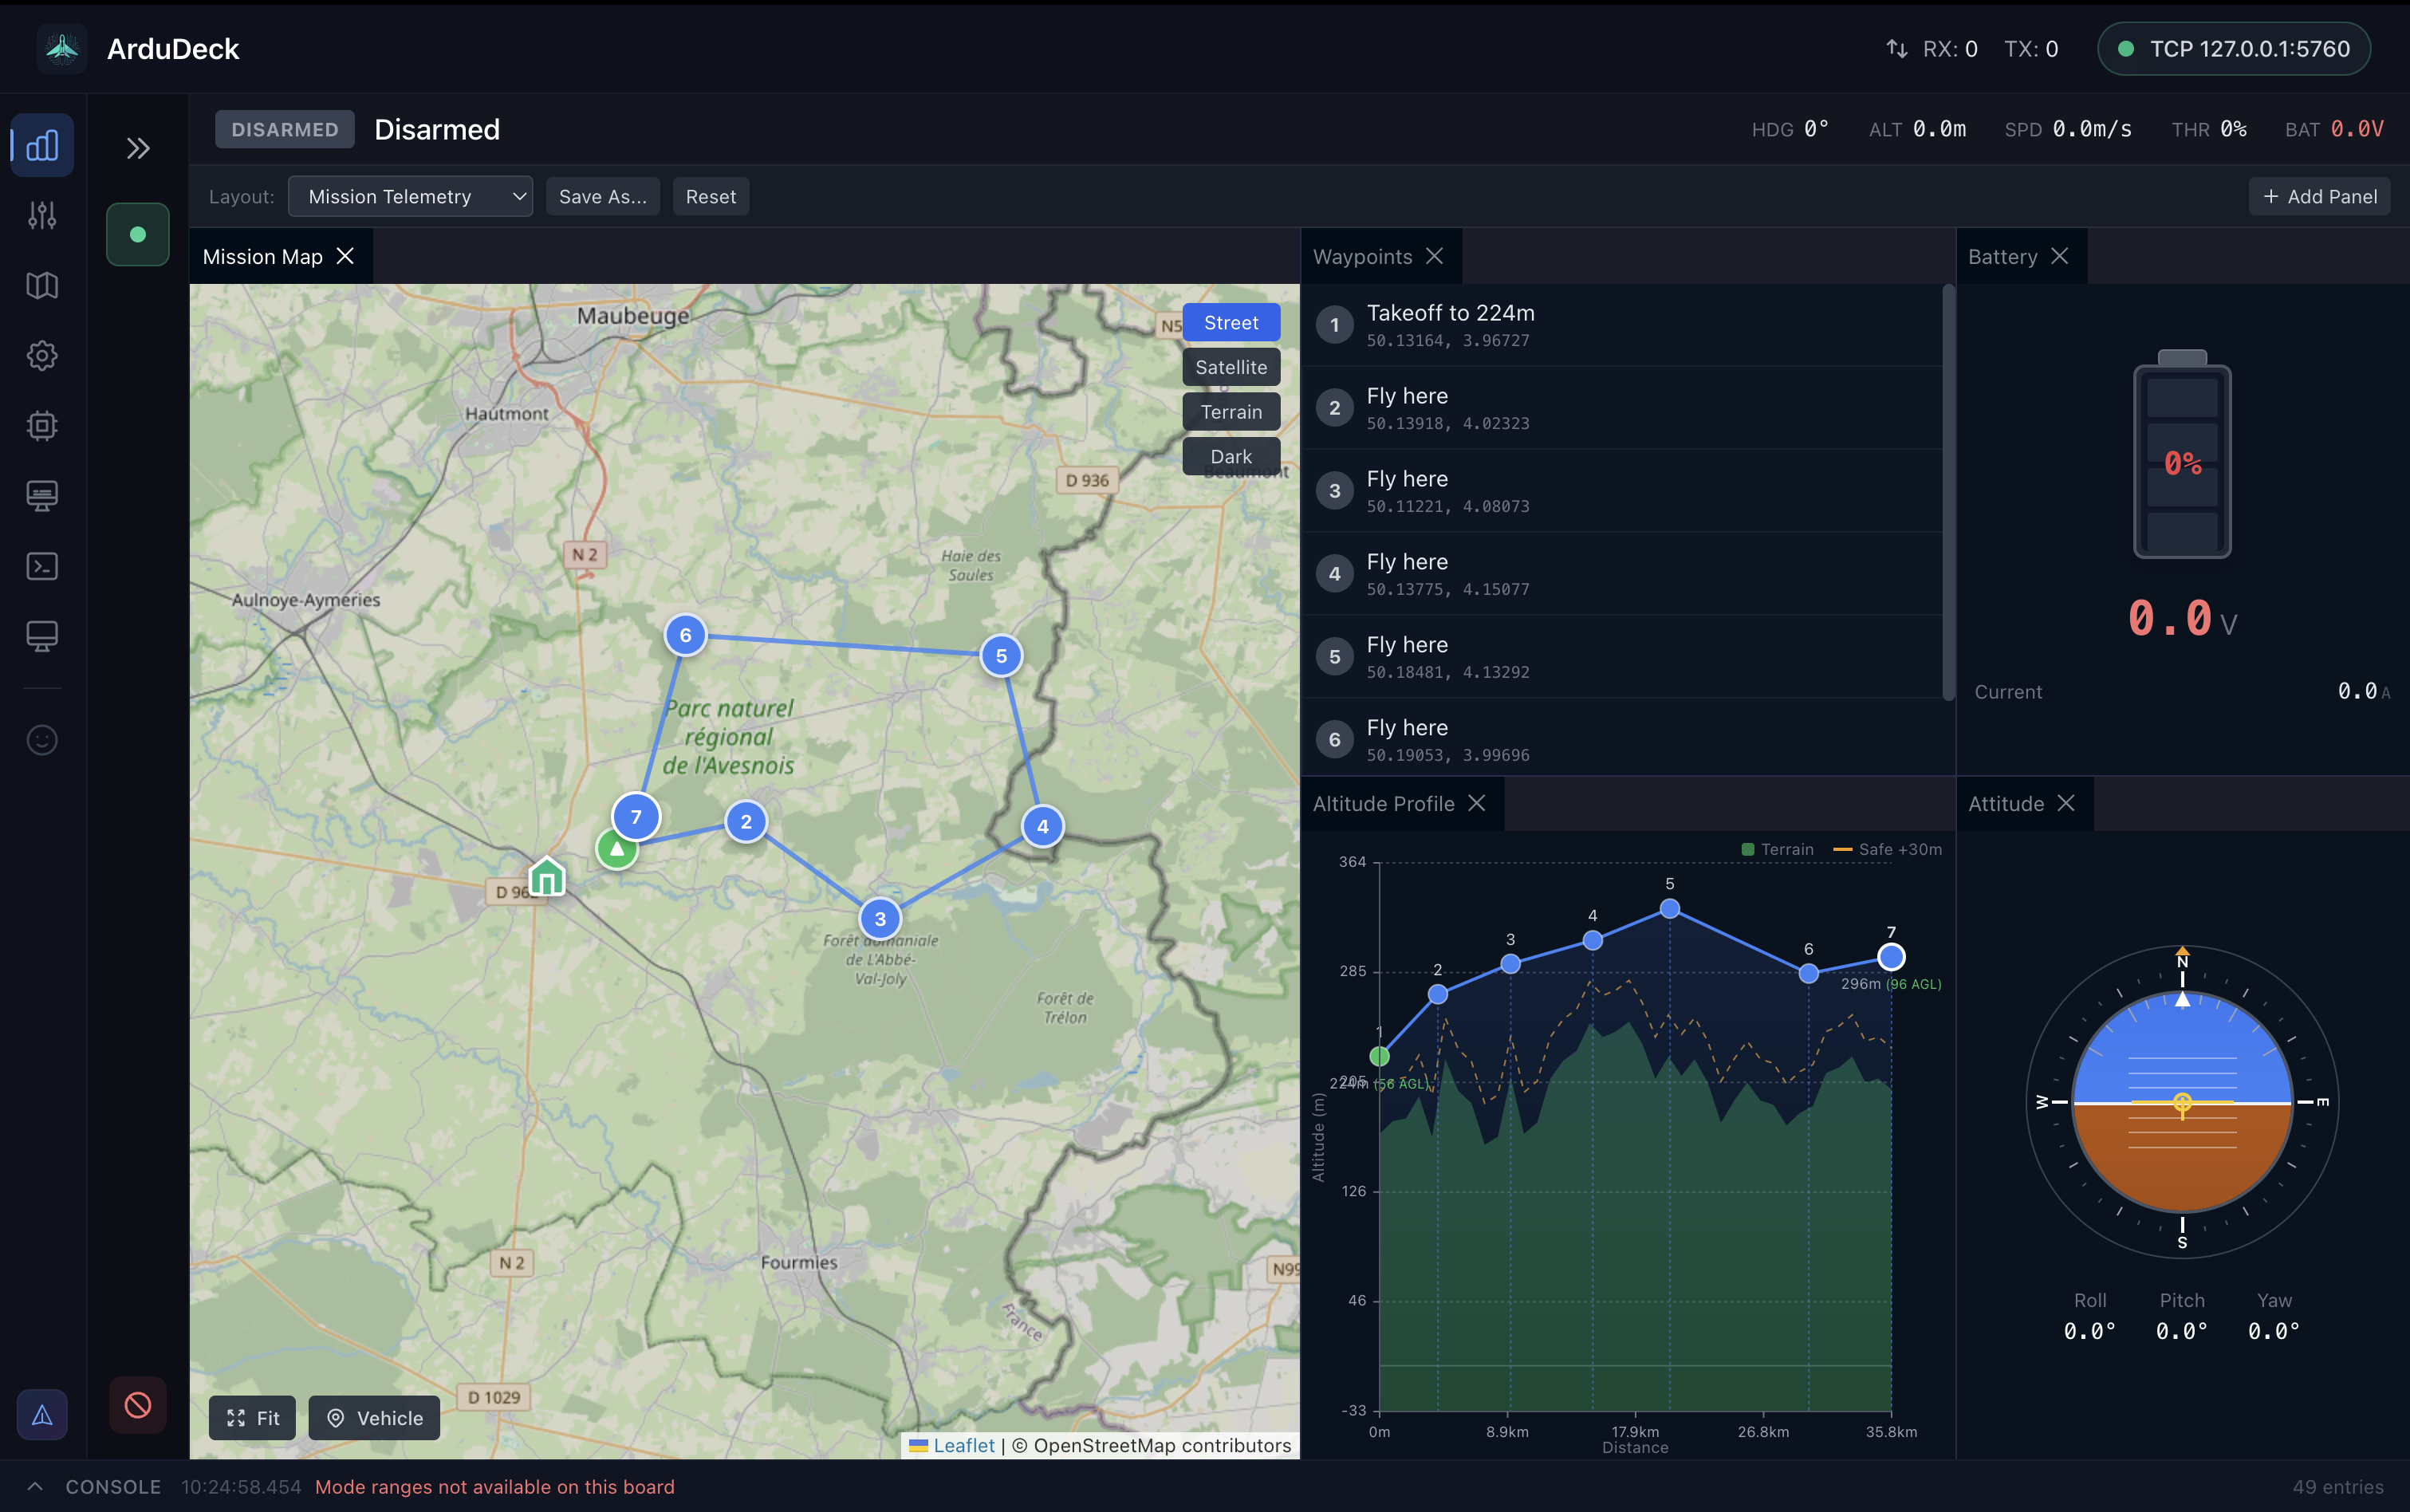Select waypoint 6 Fly here row
The image size is (2410, 1512).
point(1621,737)
